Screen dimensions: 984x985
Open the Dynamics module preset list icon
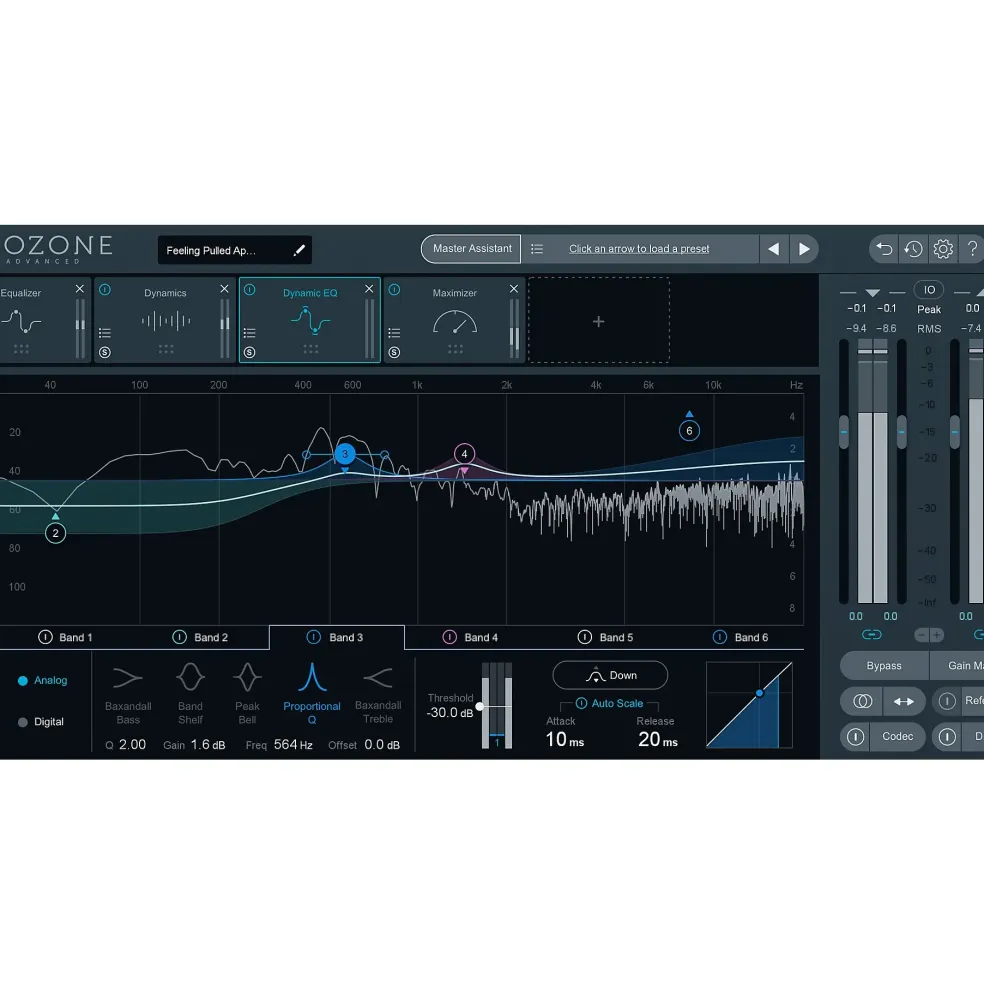click(x=105, y=333)
